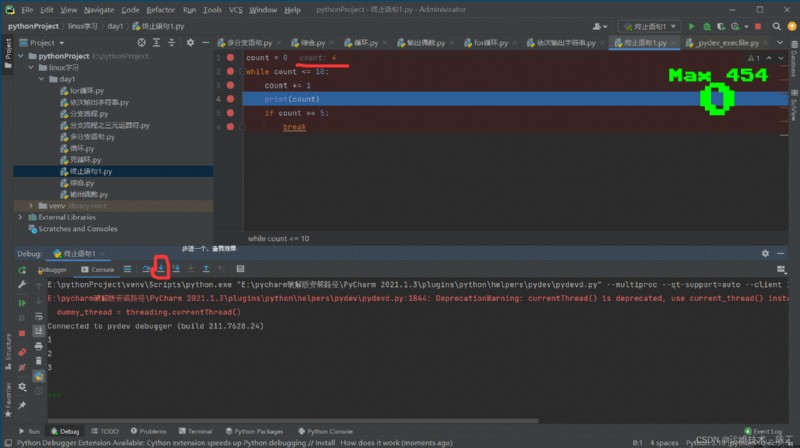Switch to the Debugger tab
Image resolution: width=800 pixels, height=448 pixels.
(52, 269)
